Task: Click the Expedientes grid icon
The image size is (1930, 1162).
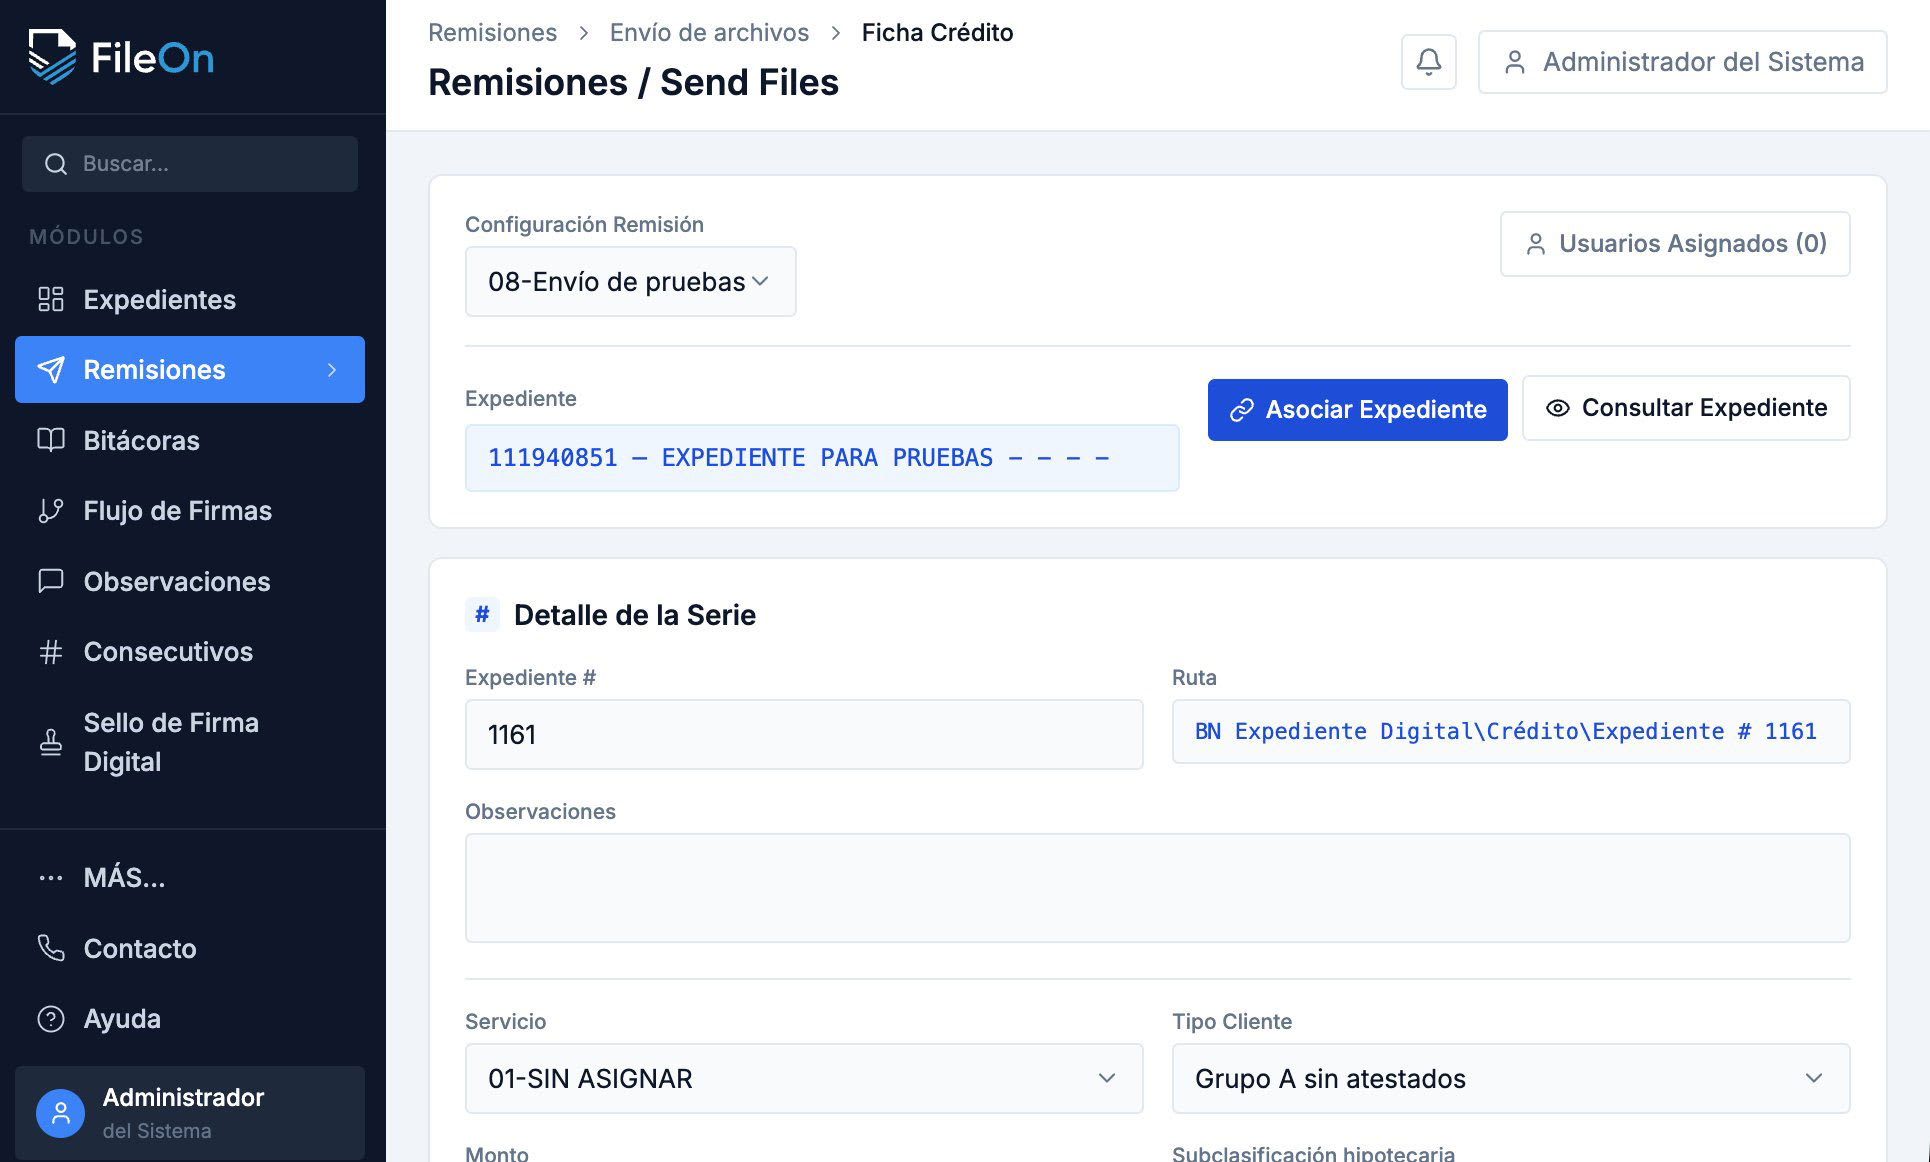Action: (x=51, y=299)
